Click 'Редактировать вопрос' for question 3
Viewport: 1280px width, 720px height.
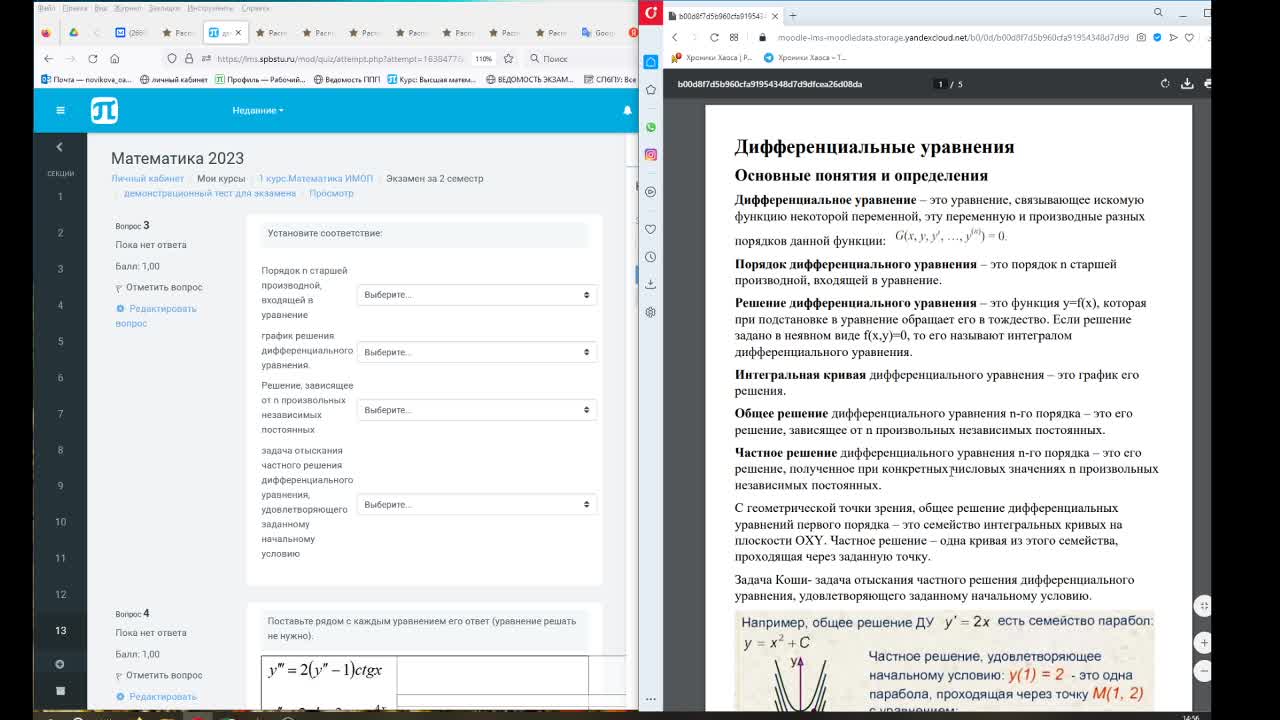coord(156,316)
